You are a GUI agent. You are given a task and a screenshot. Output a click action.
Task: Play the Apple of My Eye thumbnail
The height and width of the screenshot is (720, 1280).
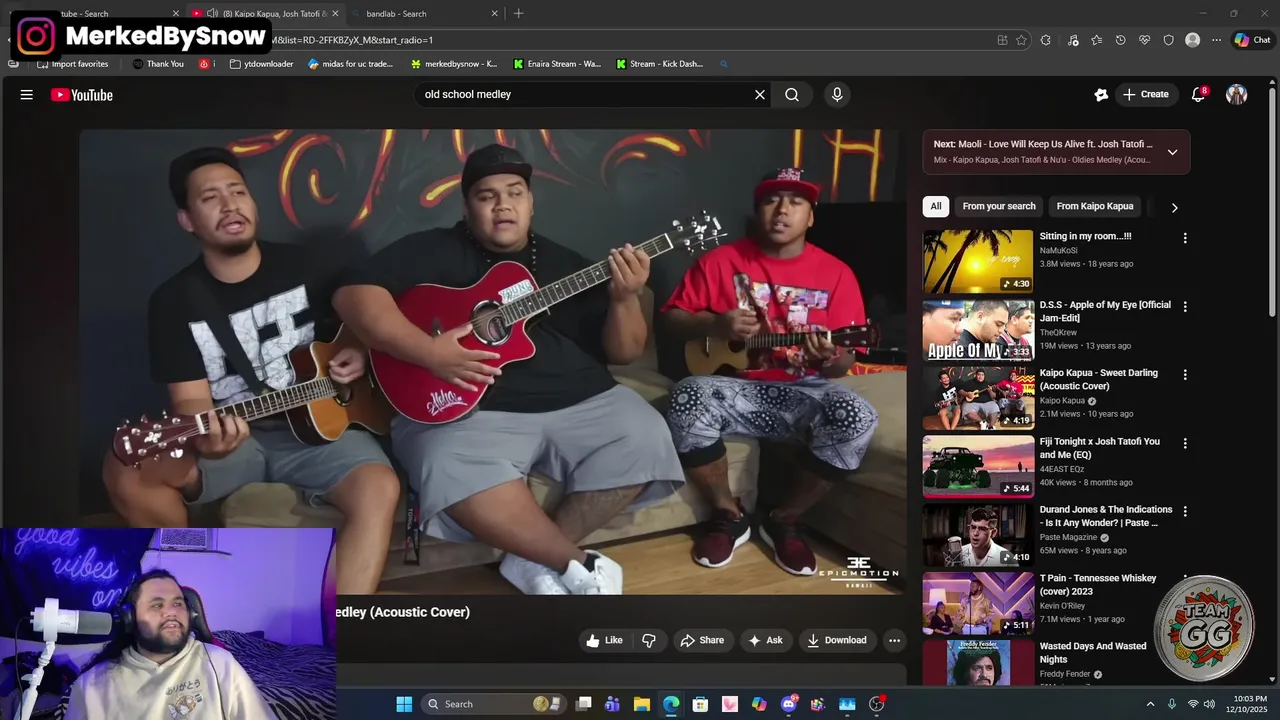[978, 330]
